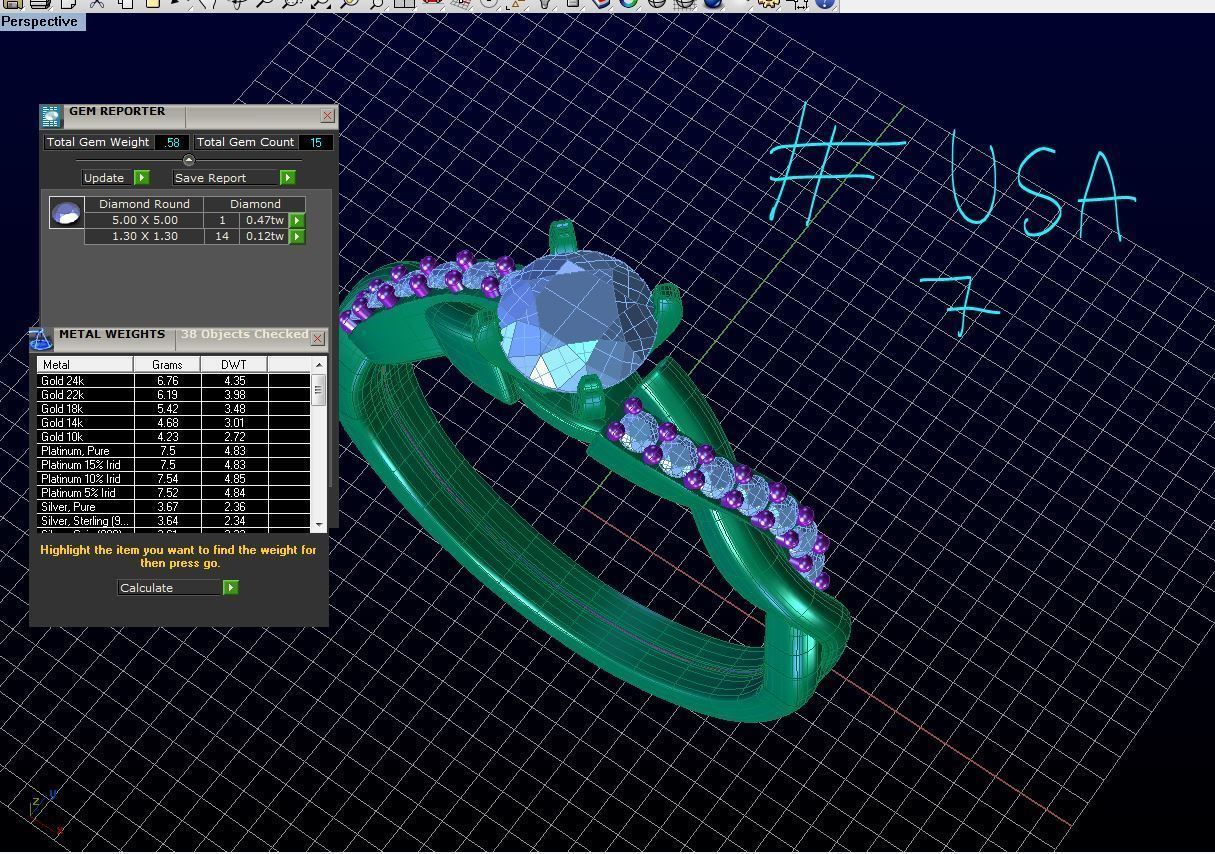
Task: Click the Calculate button
Action: 170,587
